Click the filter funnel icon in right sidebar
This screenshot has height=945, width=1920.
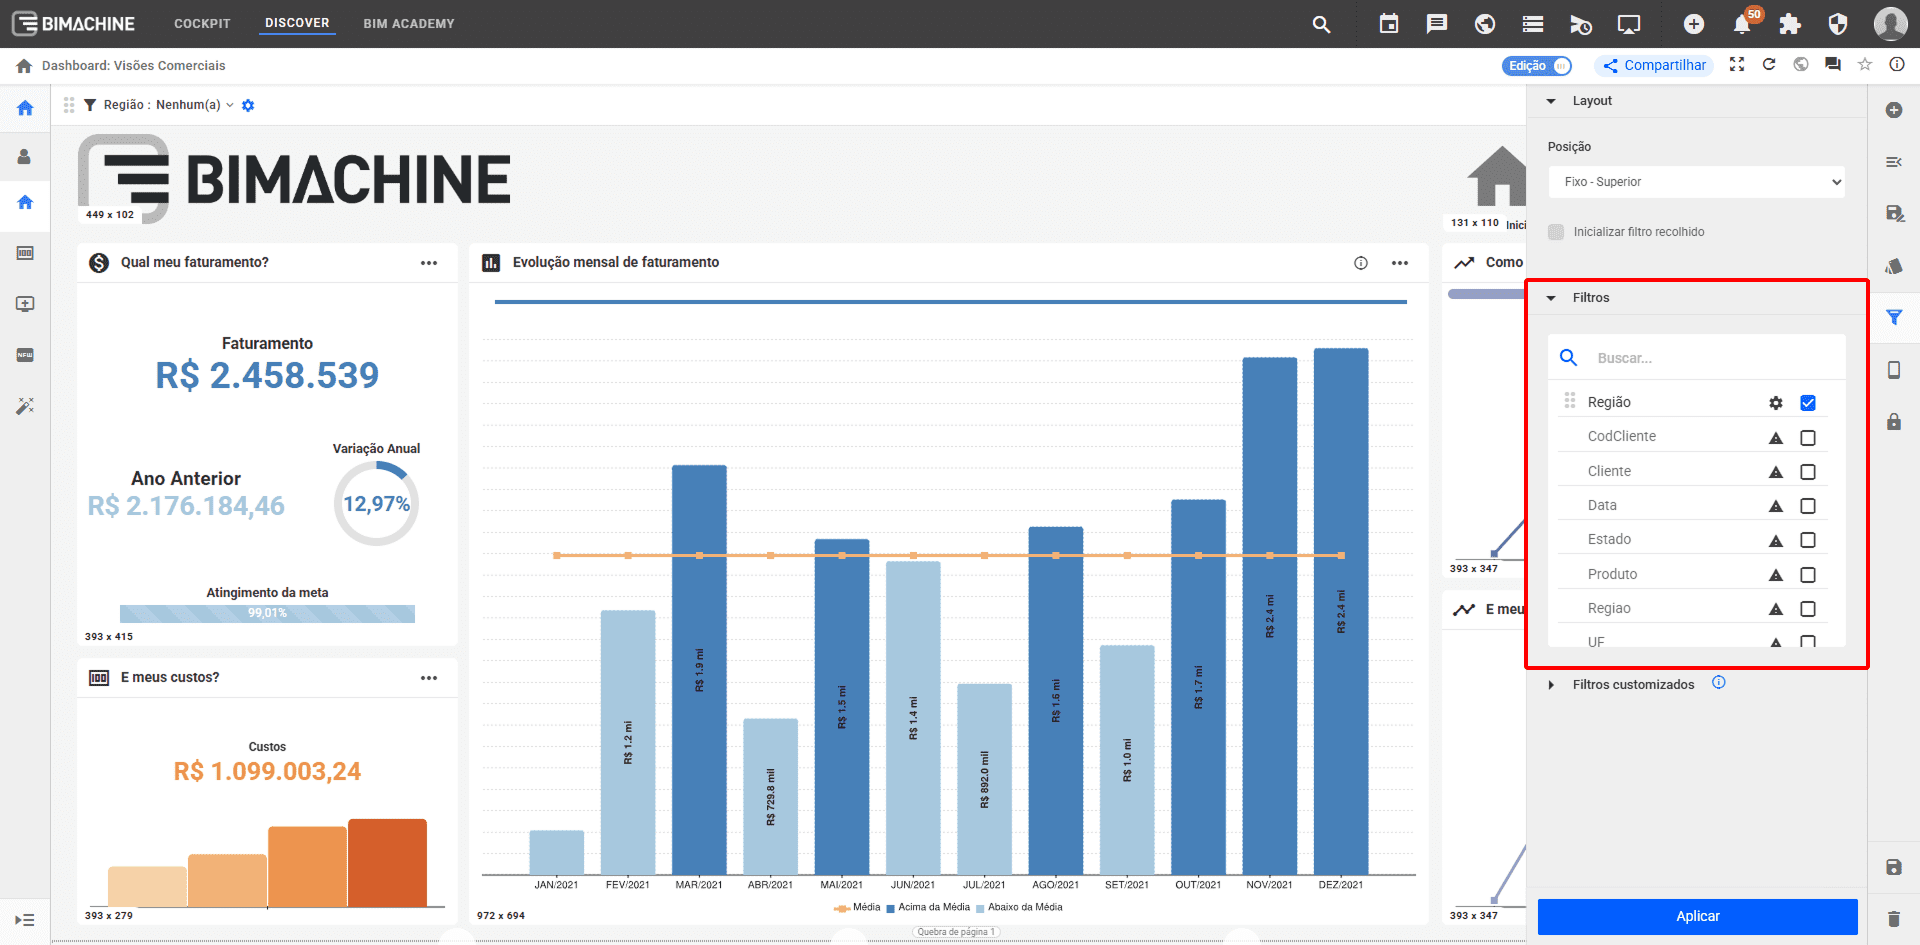point(1894,318)
